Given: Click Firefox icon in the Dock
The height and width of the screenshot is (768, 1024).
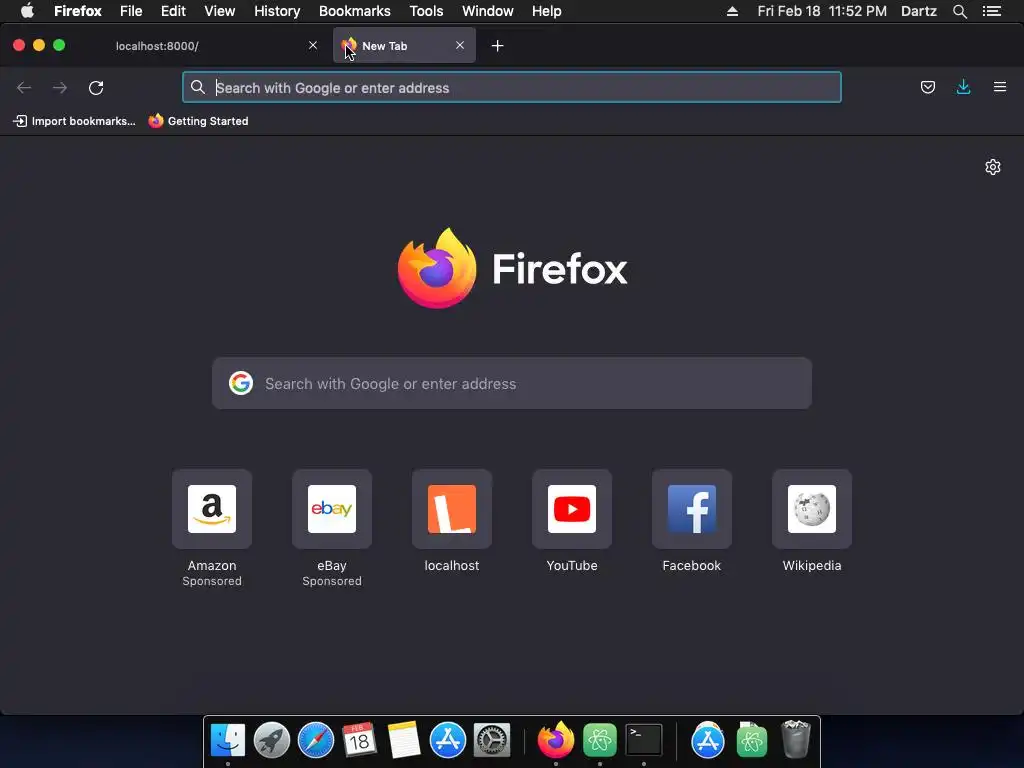Looking at the screenshot, I should (556, 741).
